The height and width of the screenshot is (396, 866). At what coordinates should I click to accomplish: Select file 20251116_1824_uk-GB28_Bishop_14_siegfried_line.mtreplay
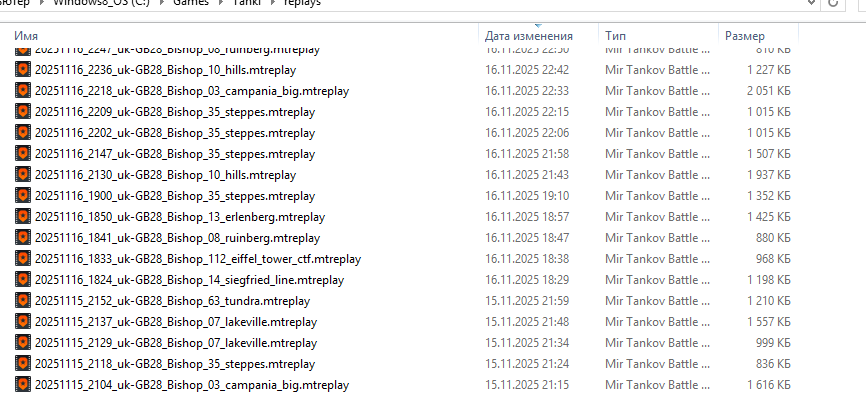189,280
